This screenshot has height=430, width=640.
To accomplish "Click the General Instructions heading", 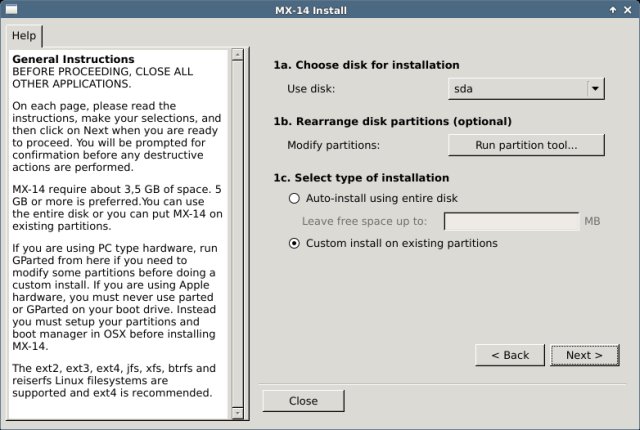I will click(73, 60).
